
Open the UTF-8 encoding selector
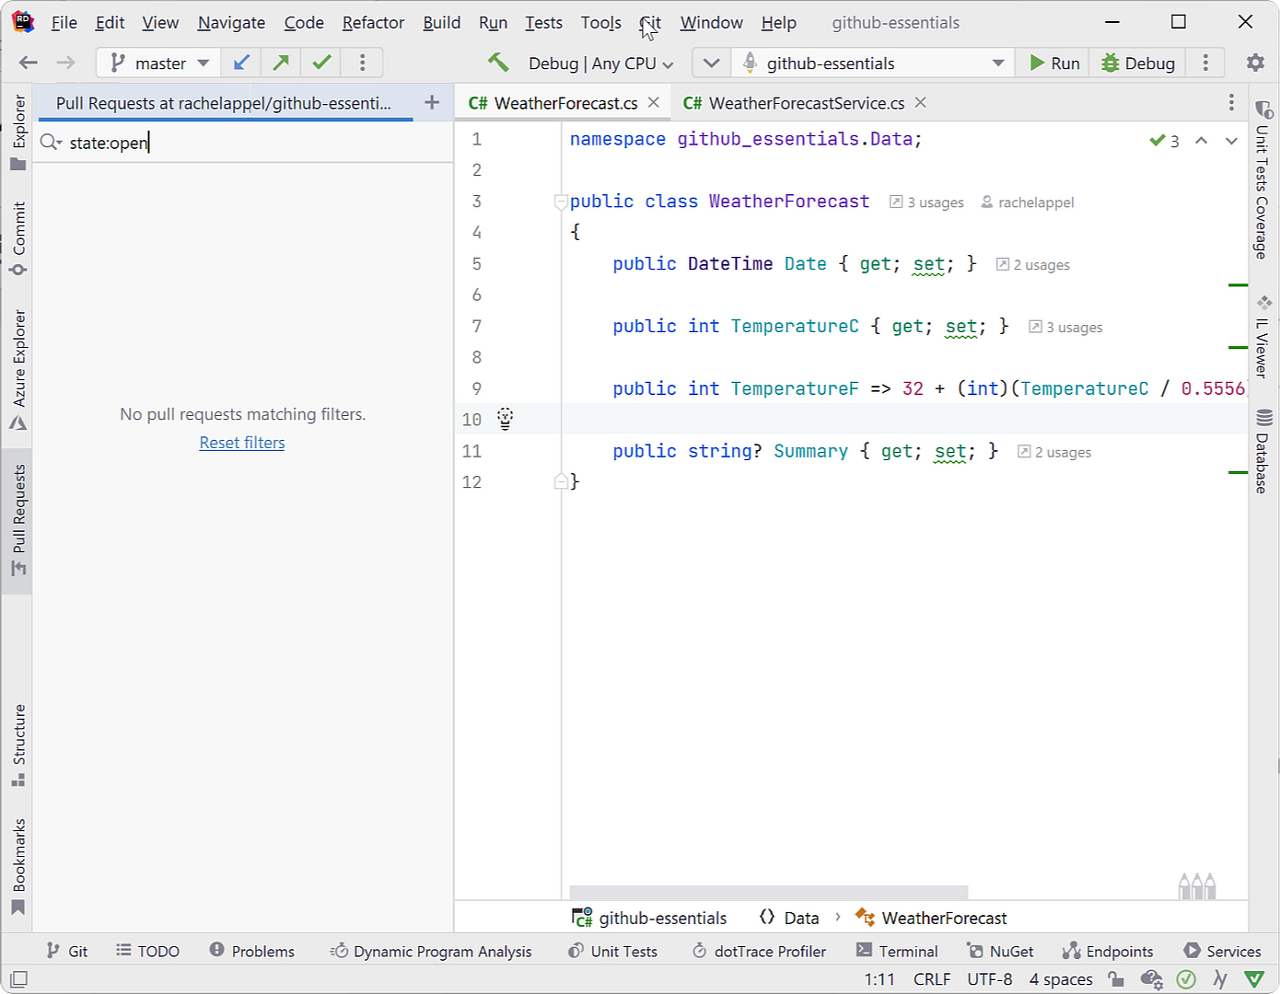tap(990, 979)
